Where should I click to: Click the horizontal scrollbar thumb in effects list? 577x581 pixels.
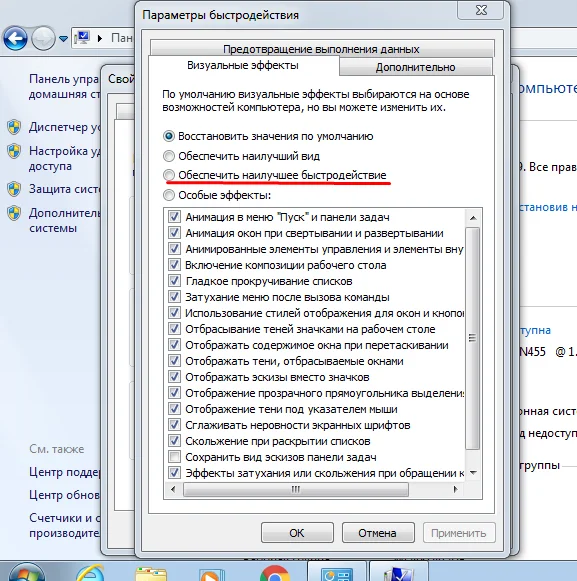(296, 489)
